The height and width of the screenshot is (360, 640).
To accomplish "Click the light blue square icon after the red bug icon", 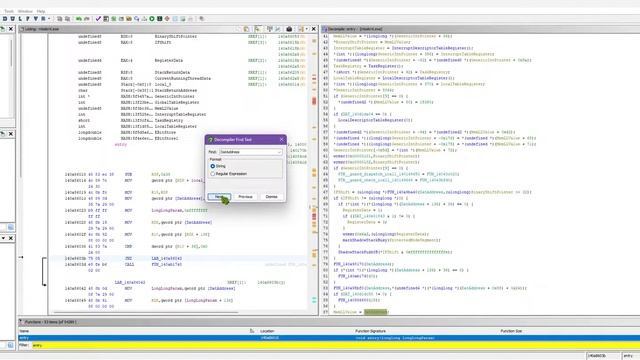I will coord(175,19).
